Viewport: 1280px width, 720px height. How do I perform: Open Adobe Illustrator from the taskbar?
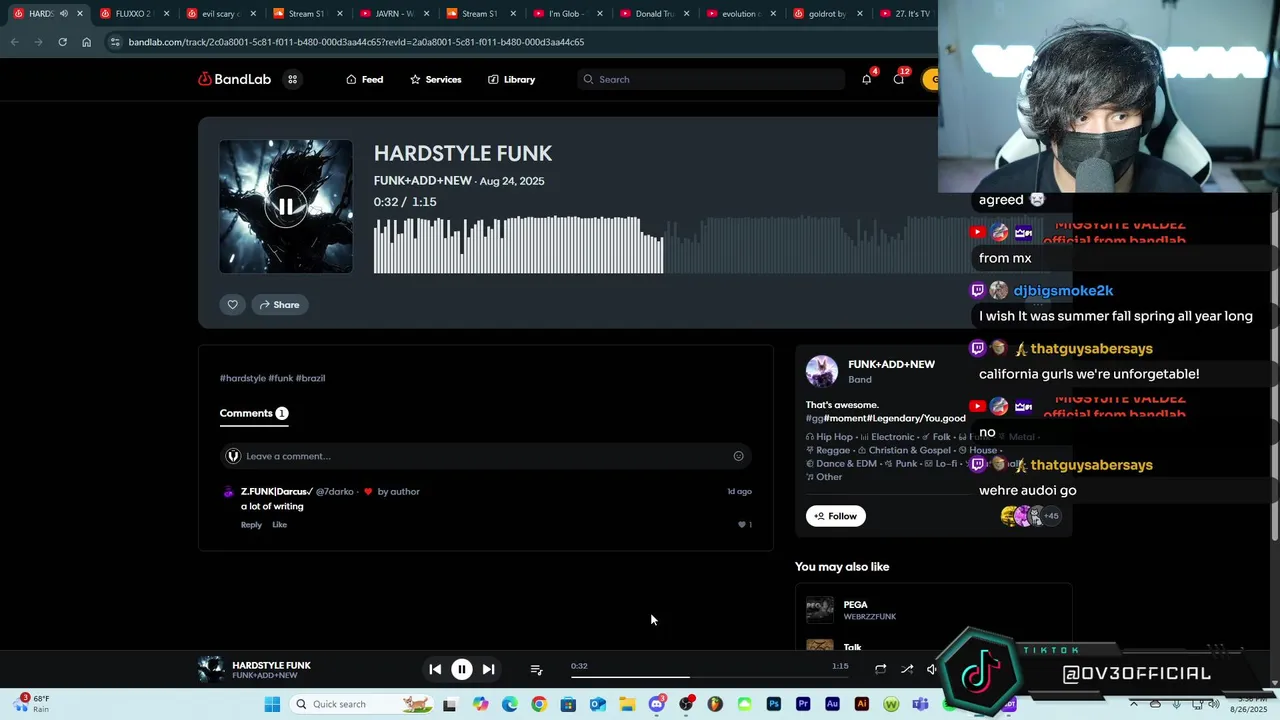click(x=862, y=704)
